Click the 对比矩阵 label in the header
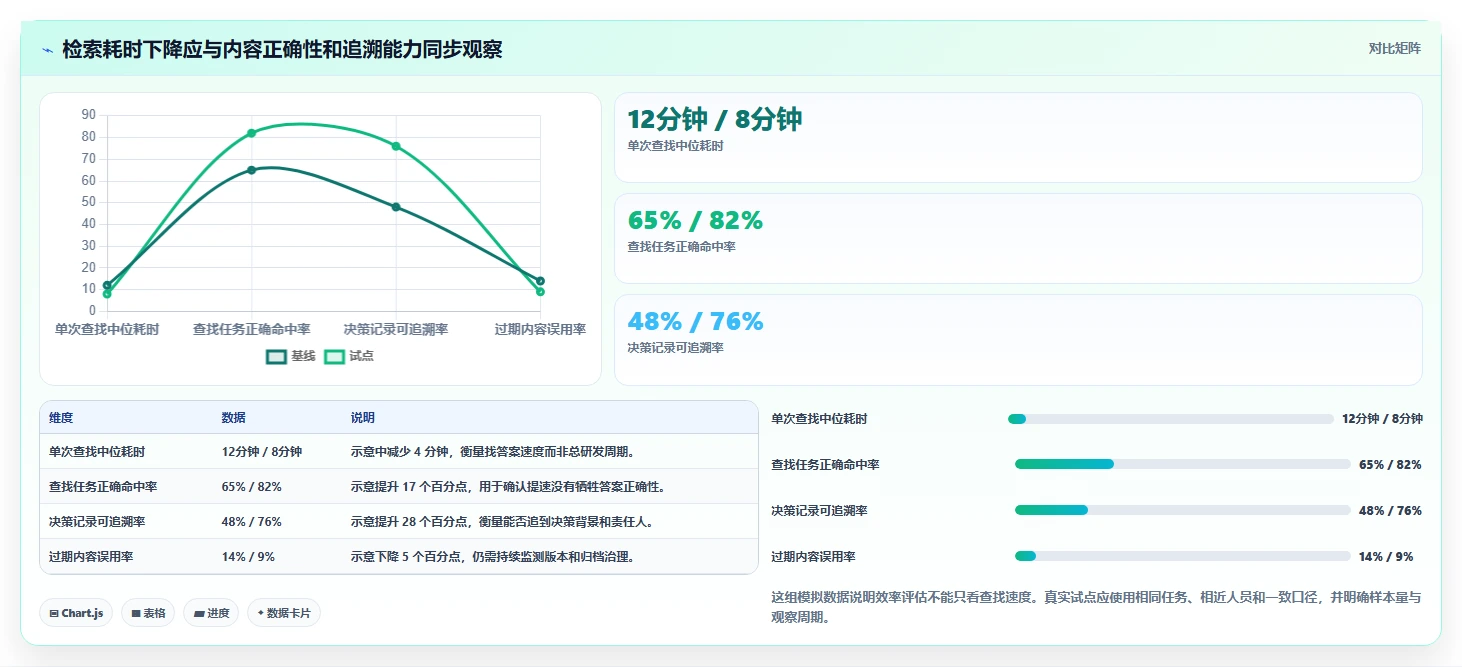Image resolution: width=1462 pixels, height=667 pixels. (1394, 48)
